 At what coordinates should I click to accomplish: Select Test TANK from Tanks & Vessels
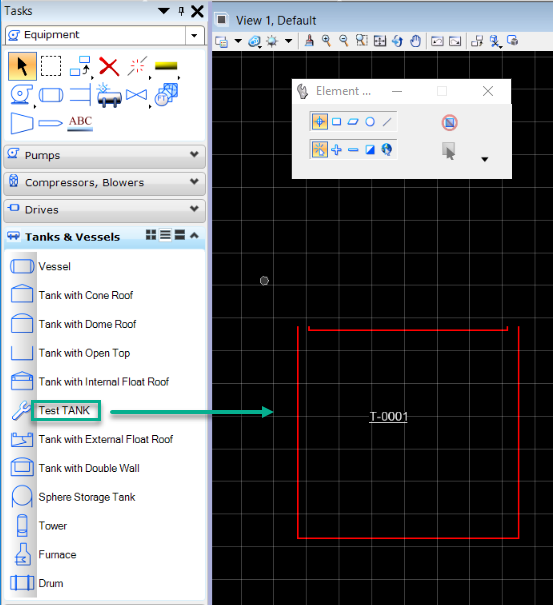click(x=64, y=410)
